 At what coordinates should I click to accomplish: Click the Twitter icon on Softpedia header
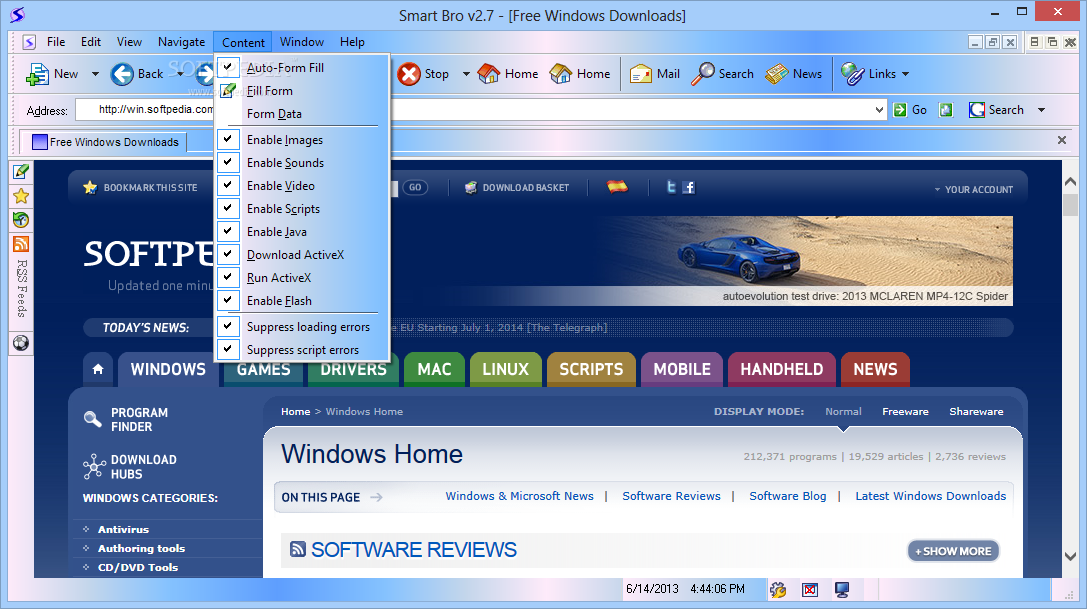point(670,187)
